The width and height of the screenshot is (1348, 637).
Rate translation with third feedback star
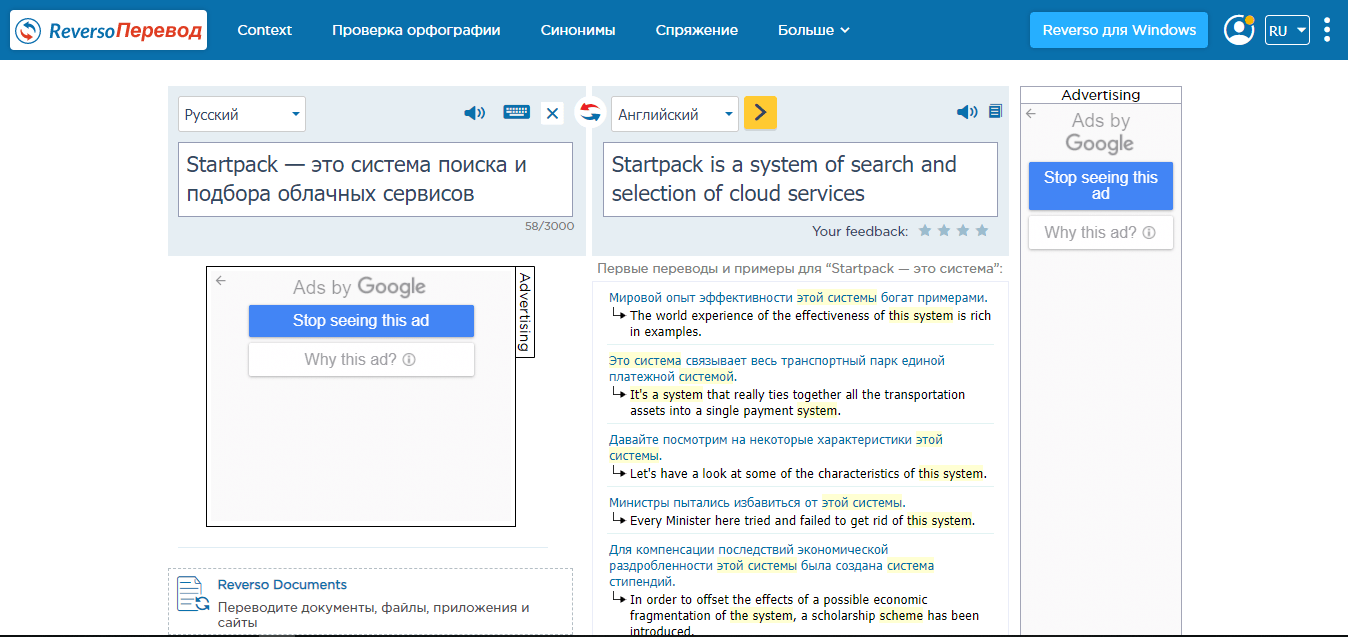[963, 231]
